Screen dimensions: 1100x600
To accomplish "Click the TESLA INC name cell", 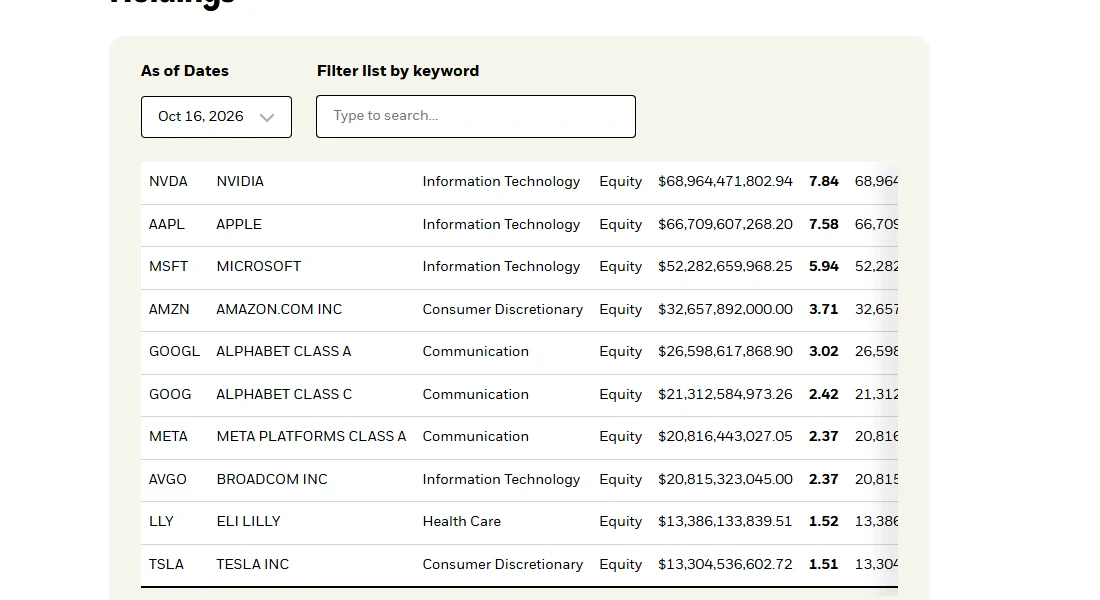I will point(253,564).
